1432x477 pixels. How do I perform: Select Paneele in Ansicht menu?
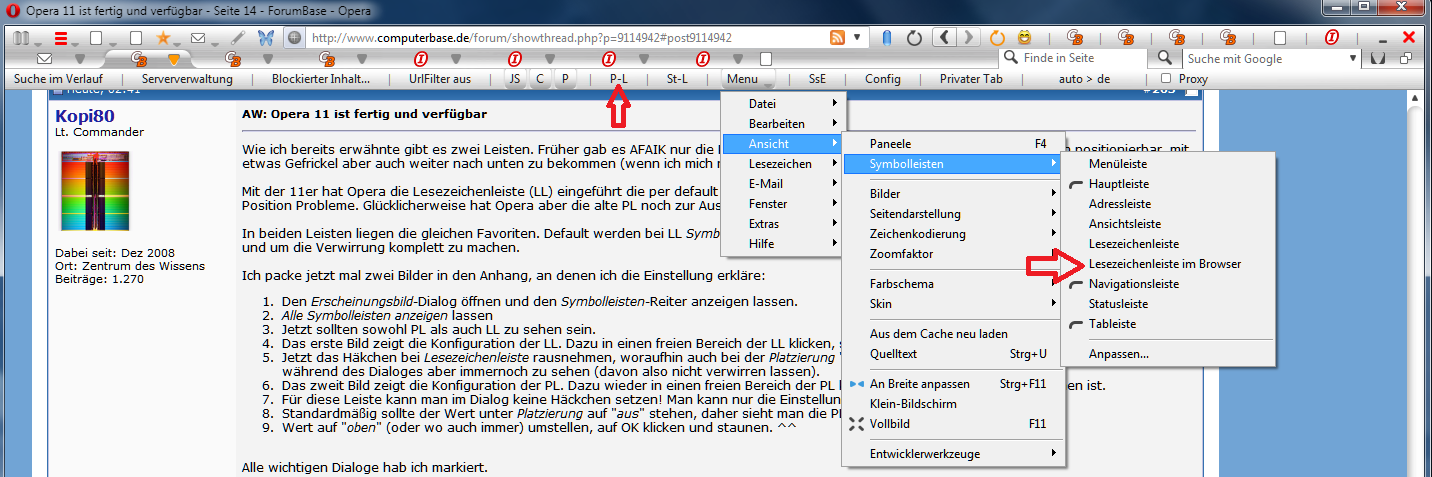click(951, 144)
